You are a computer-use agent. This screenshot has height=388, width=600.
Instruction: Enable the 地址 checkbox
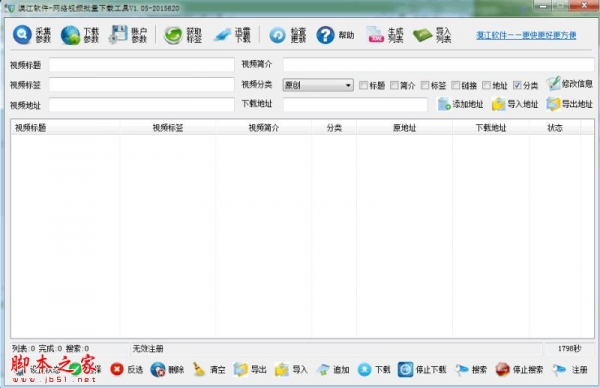click(486, 85)
